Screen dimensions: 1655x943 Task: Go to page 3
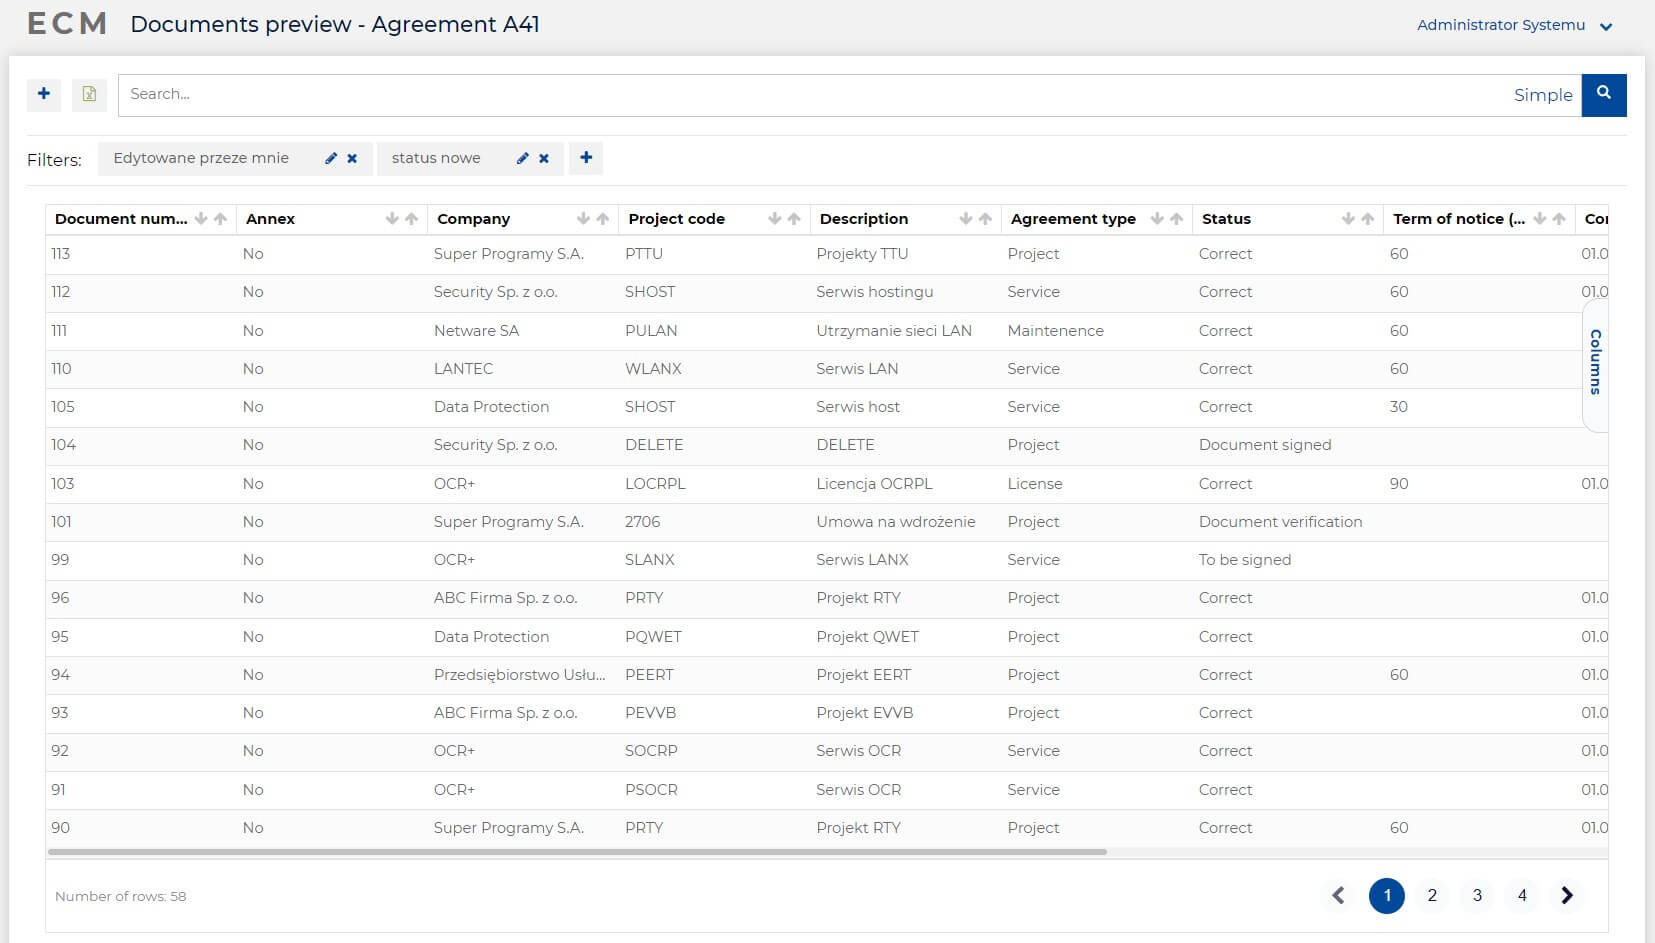1477,896
